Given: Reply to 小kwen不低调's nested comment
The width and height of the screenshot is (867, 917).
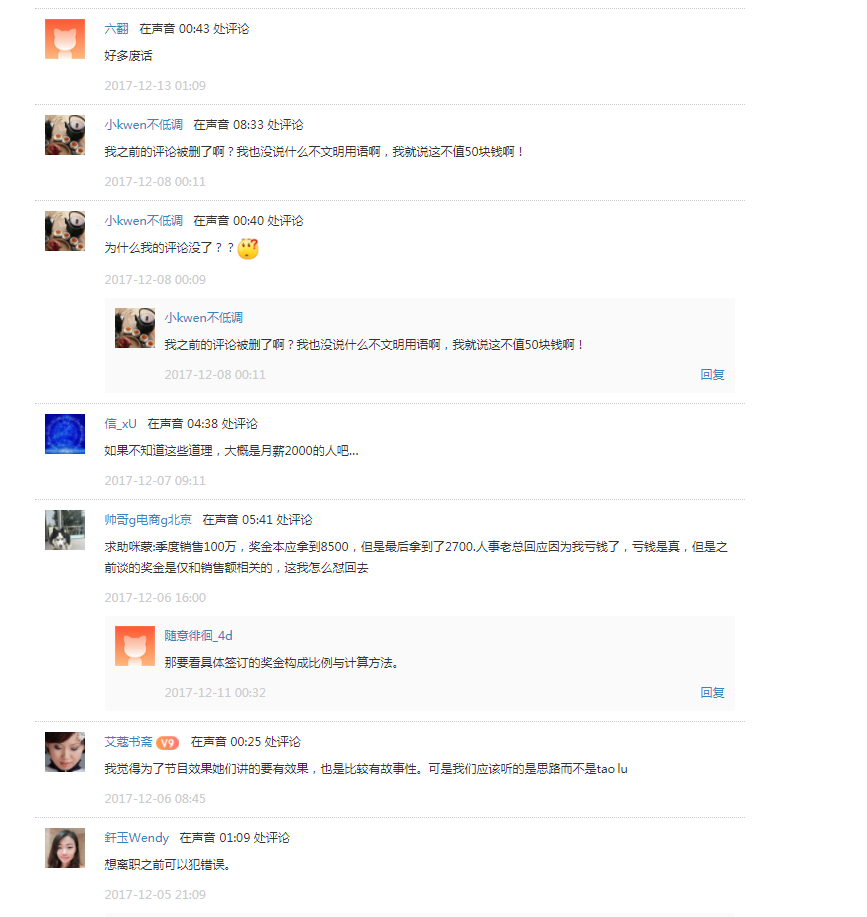Looking at the screenshot, I should click(x=712, y=374).
